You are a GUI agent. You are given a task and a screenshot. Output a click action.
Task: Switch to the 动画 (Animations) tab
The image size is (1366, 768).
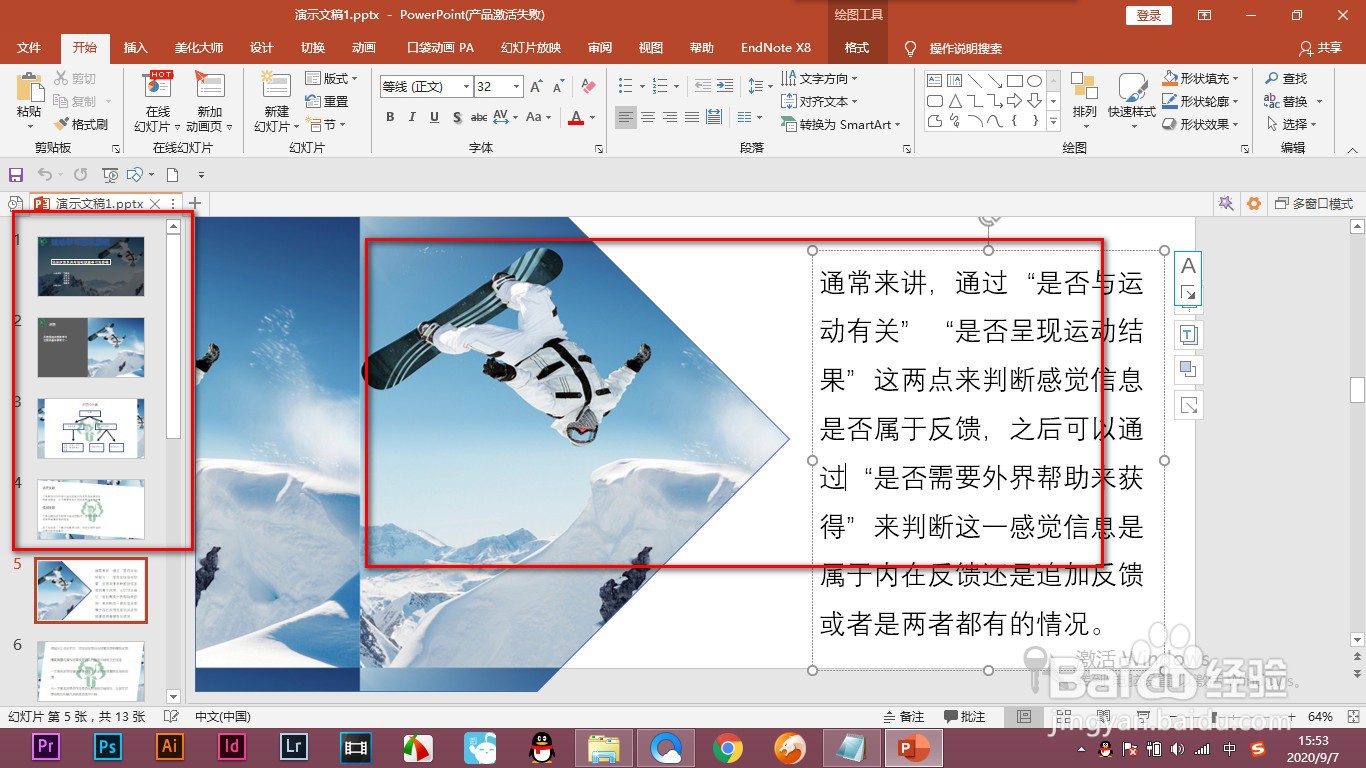pos(364,48)
